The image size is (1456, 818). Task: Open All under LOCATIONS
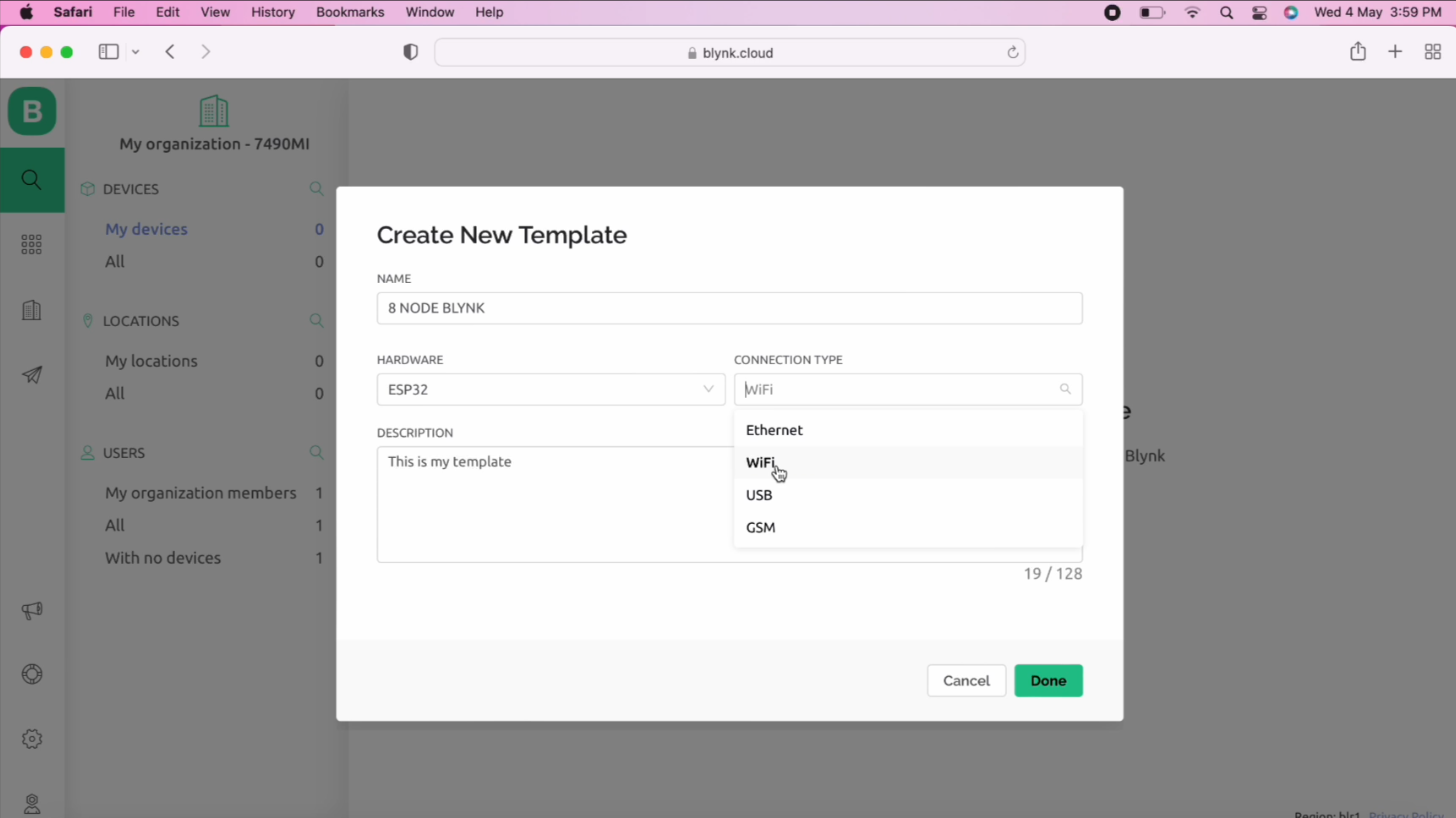pos(115,393)
